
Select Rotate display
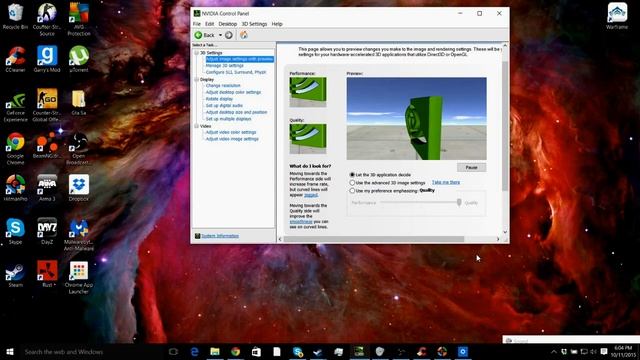(219, 99)
